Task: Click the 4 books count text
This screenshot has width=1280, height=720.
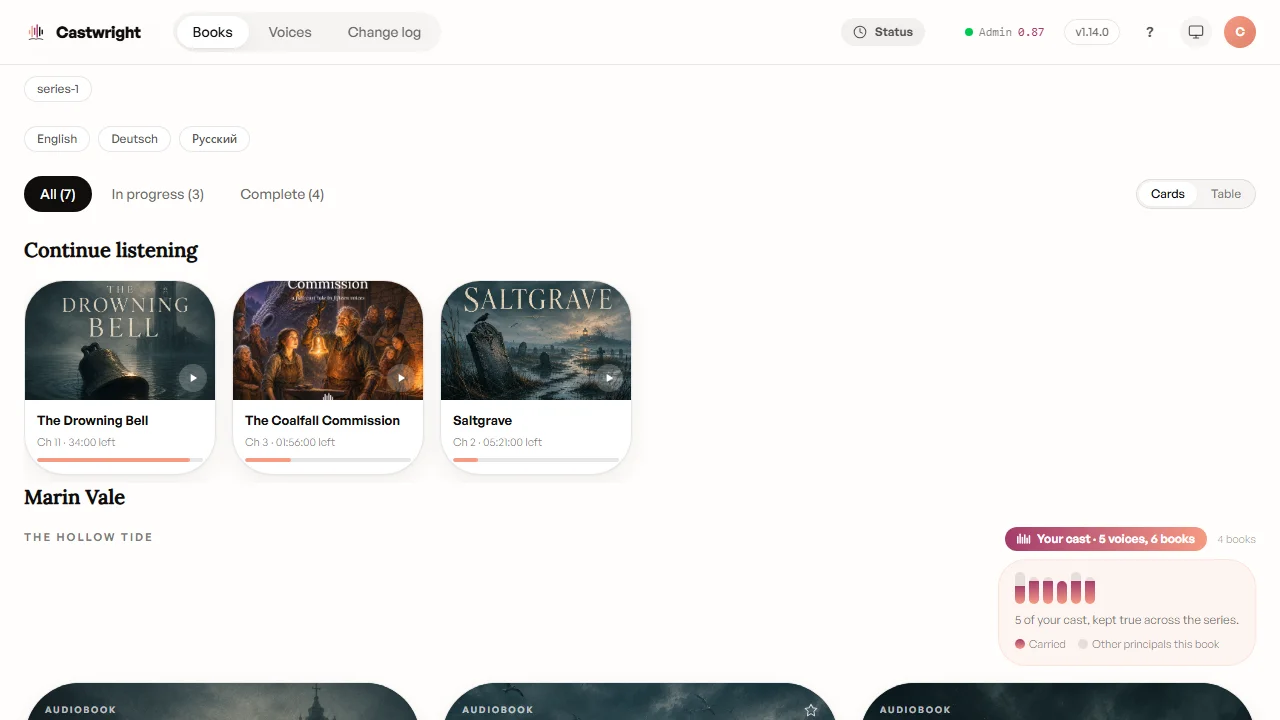Action: coord(1236,539)
